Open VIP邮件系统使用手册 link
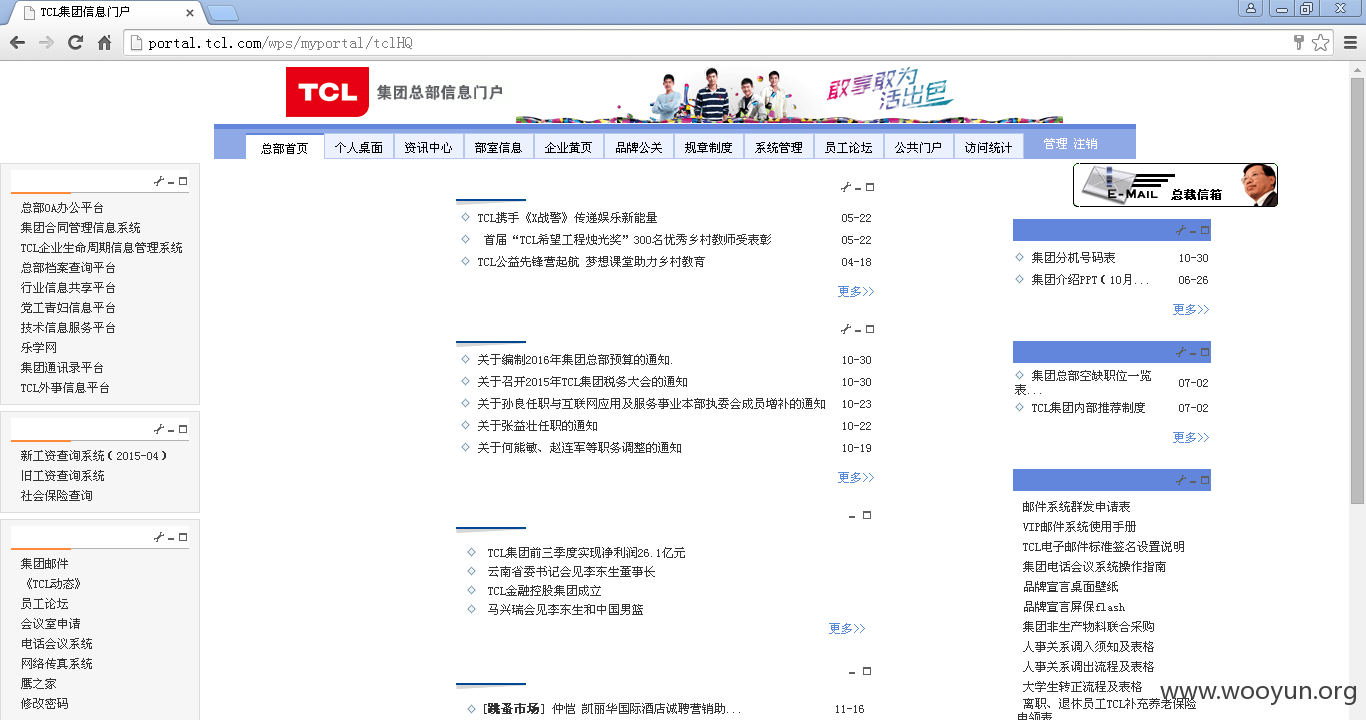The height and width of the screenshot is (720, 1366). click(x=1079, y=527)
